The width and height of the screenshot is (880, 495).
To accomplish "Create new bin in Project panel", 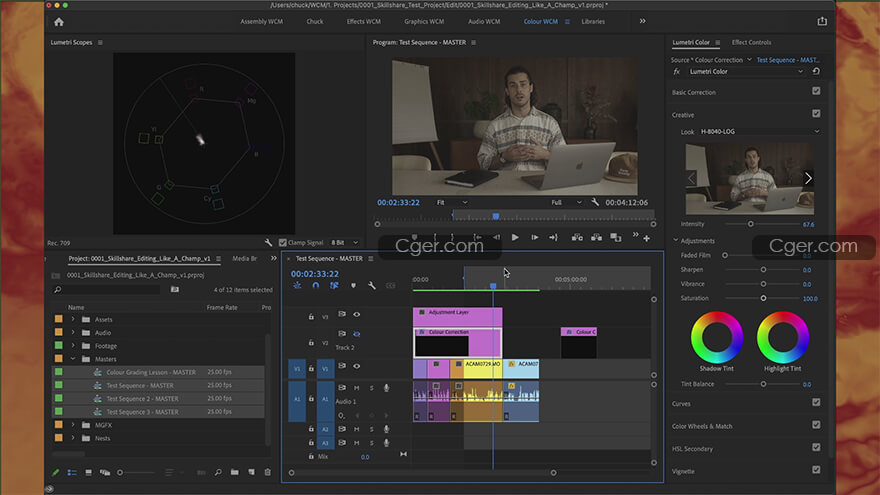I will 235,473.
